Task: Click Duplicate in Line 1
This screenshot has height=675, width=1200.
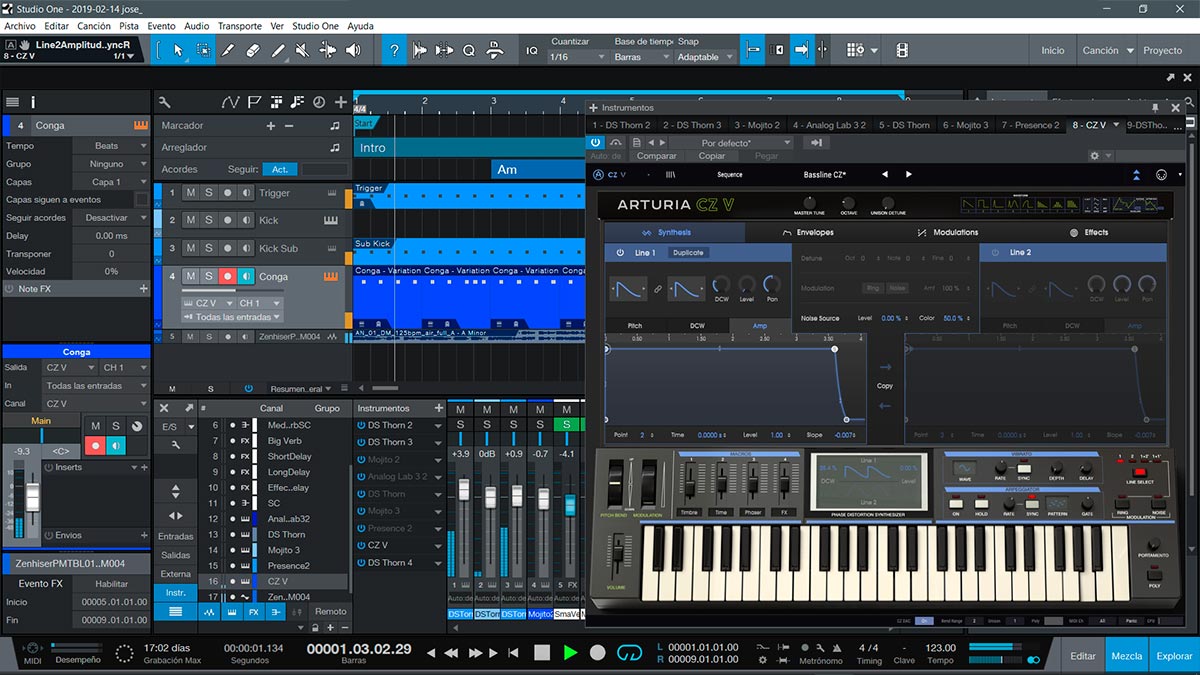Action: 687,253
